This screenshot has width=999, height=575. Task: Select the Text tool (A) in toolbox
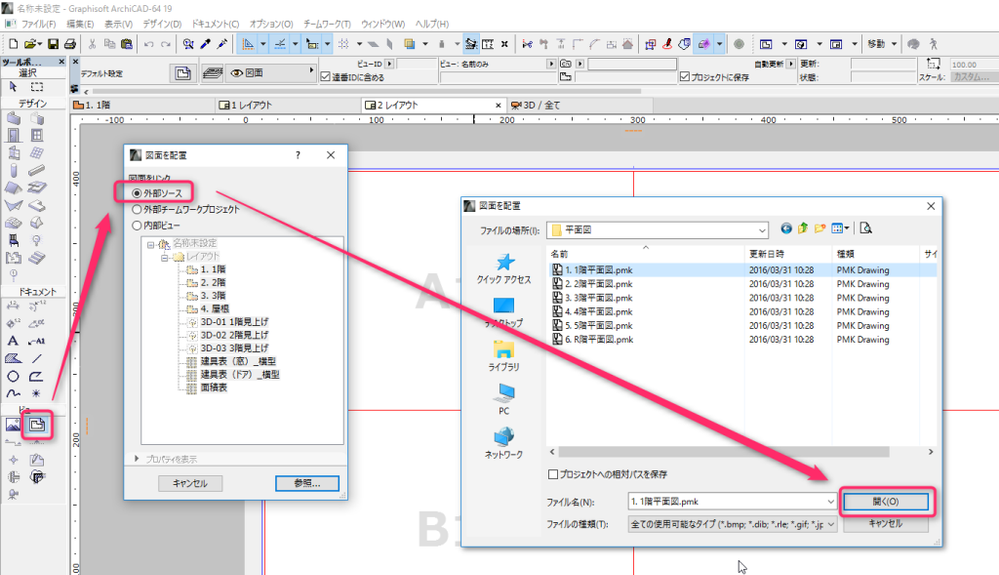[13, 341]
